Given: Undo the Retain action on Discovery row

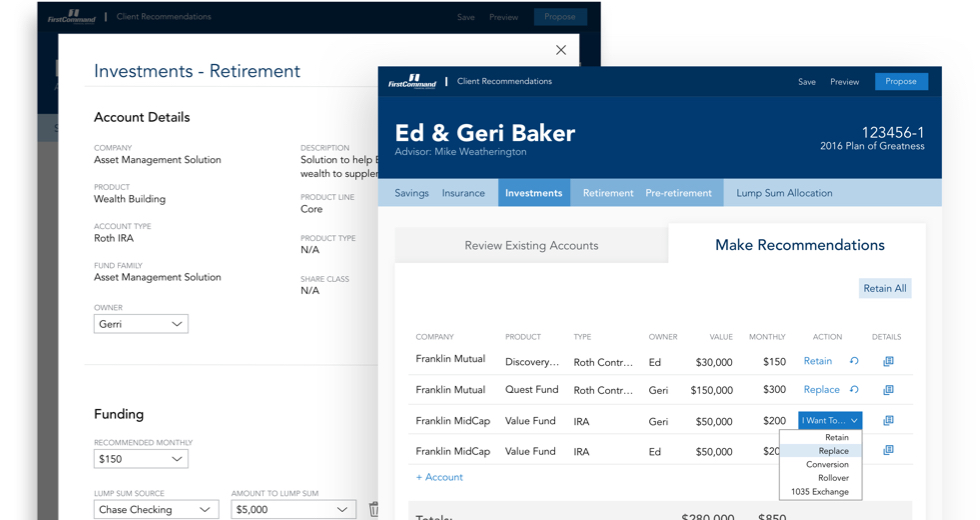Looking at the screenshot, I should click(x=854, y=361).
